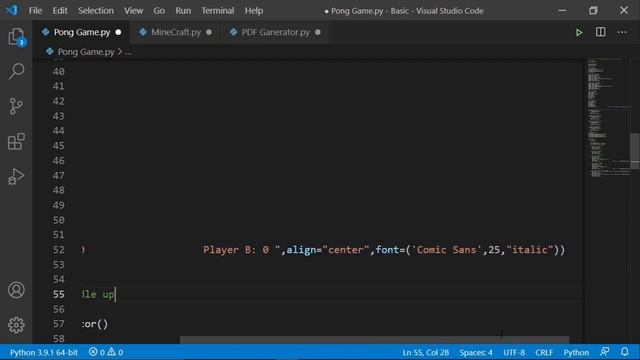Click Pong Game.py in the breadcrumb
640x360 pixels.
point(86,52)
